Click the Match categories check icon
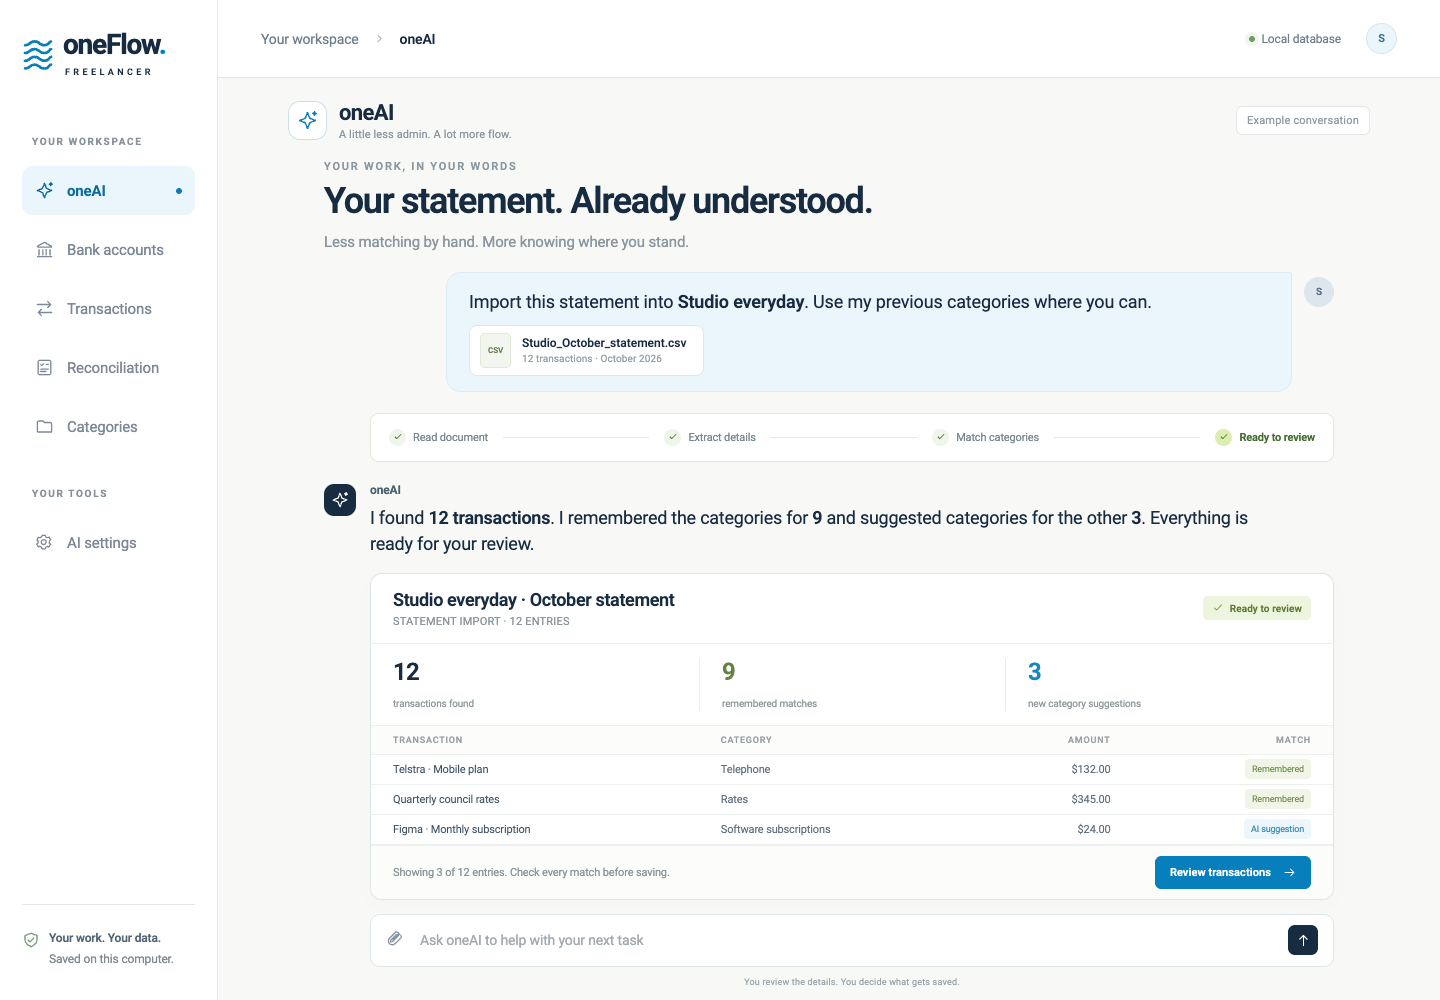Screen dimensions: 1440x1000 940,437
